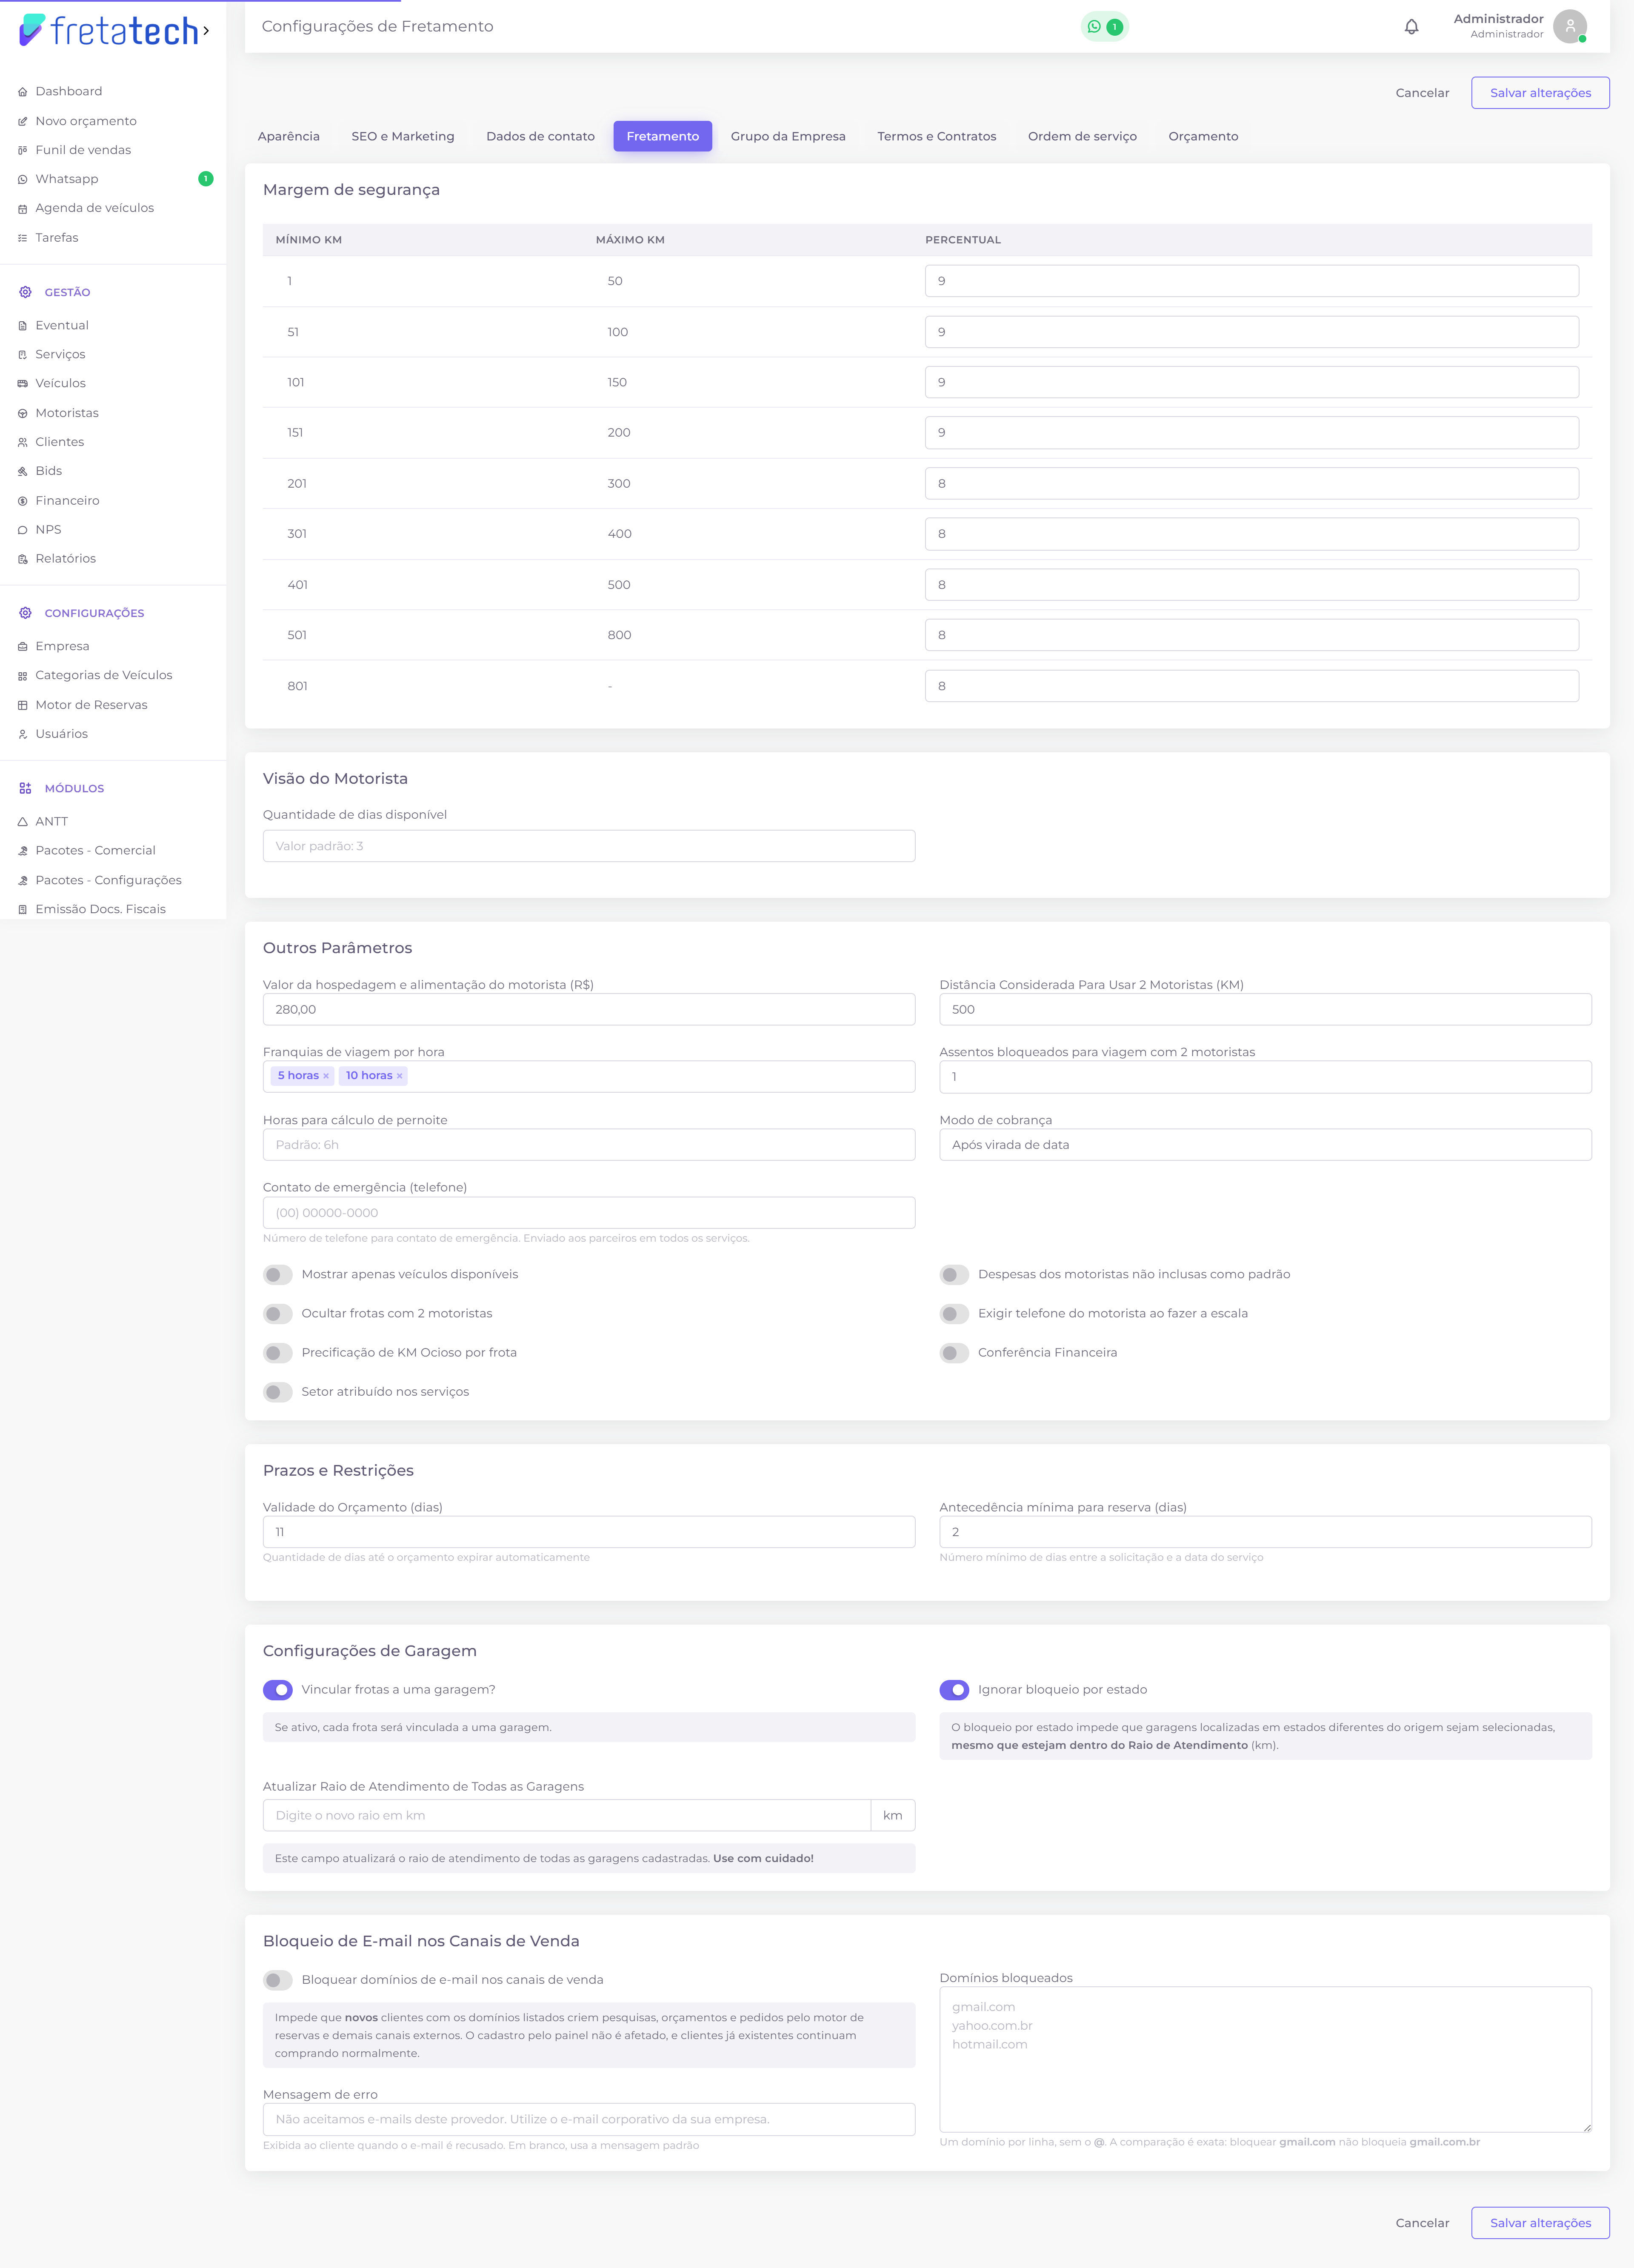
Task: Enable Precificação de KM Ocioso por frota
Action: click(278, 1353)
